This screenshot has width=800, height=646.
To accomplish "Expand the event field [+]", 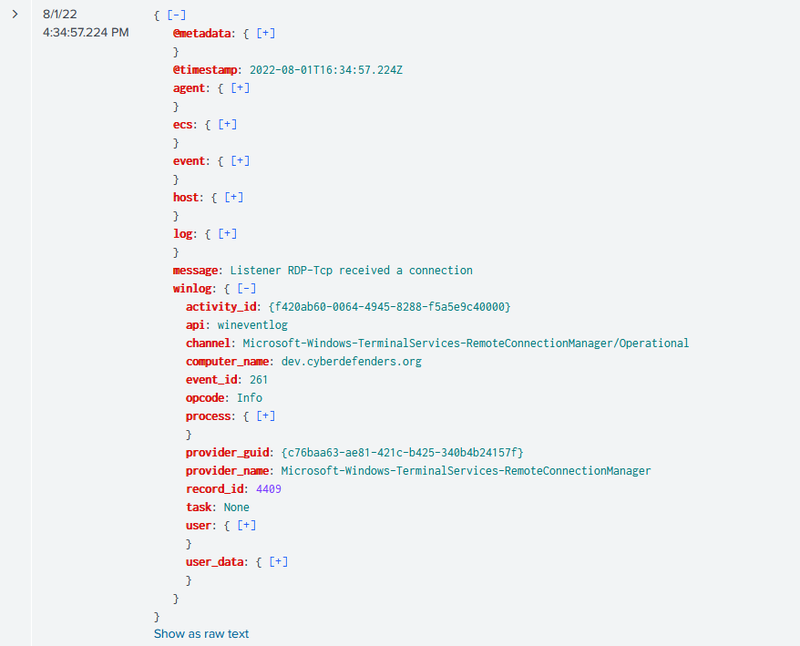I will pos(240,161).
